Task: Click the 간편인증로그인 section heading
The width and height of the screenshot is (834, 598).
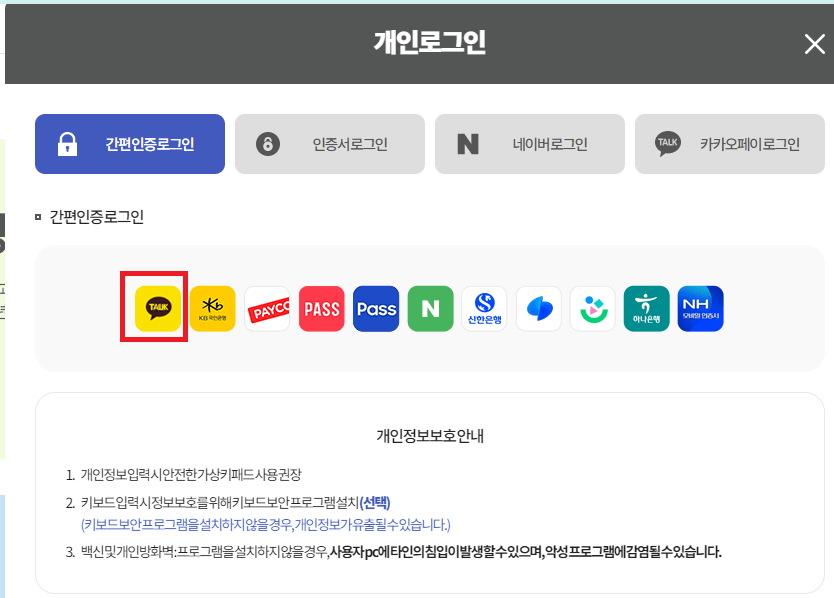Action: point(96,217)
